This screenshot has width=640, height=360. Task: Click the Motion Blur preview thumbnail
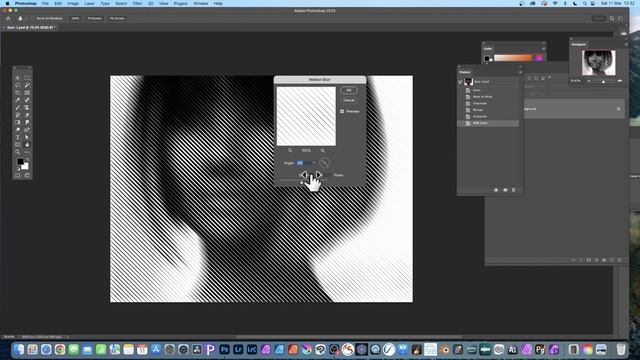pos(306,116)
